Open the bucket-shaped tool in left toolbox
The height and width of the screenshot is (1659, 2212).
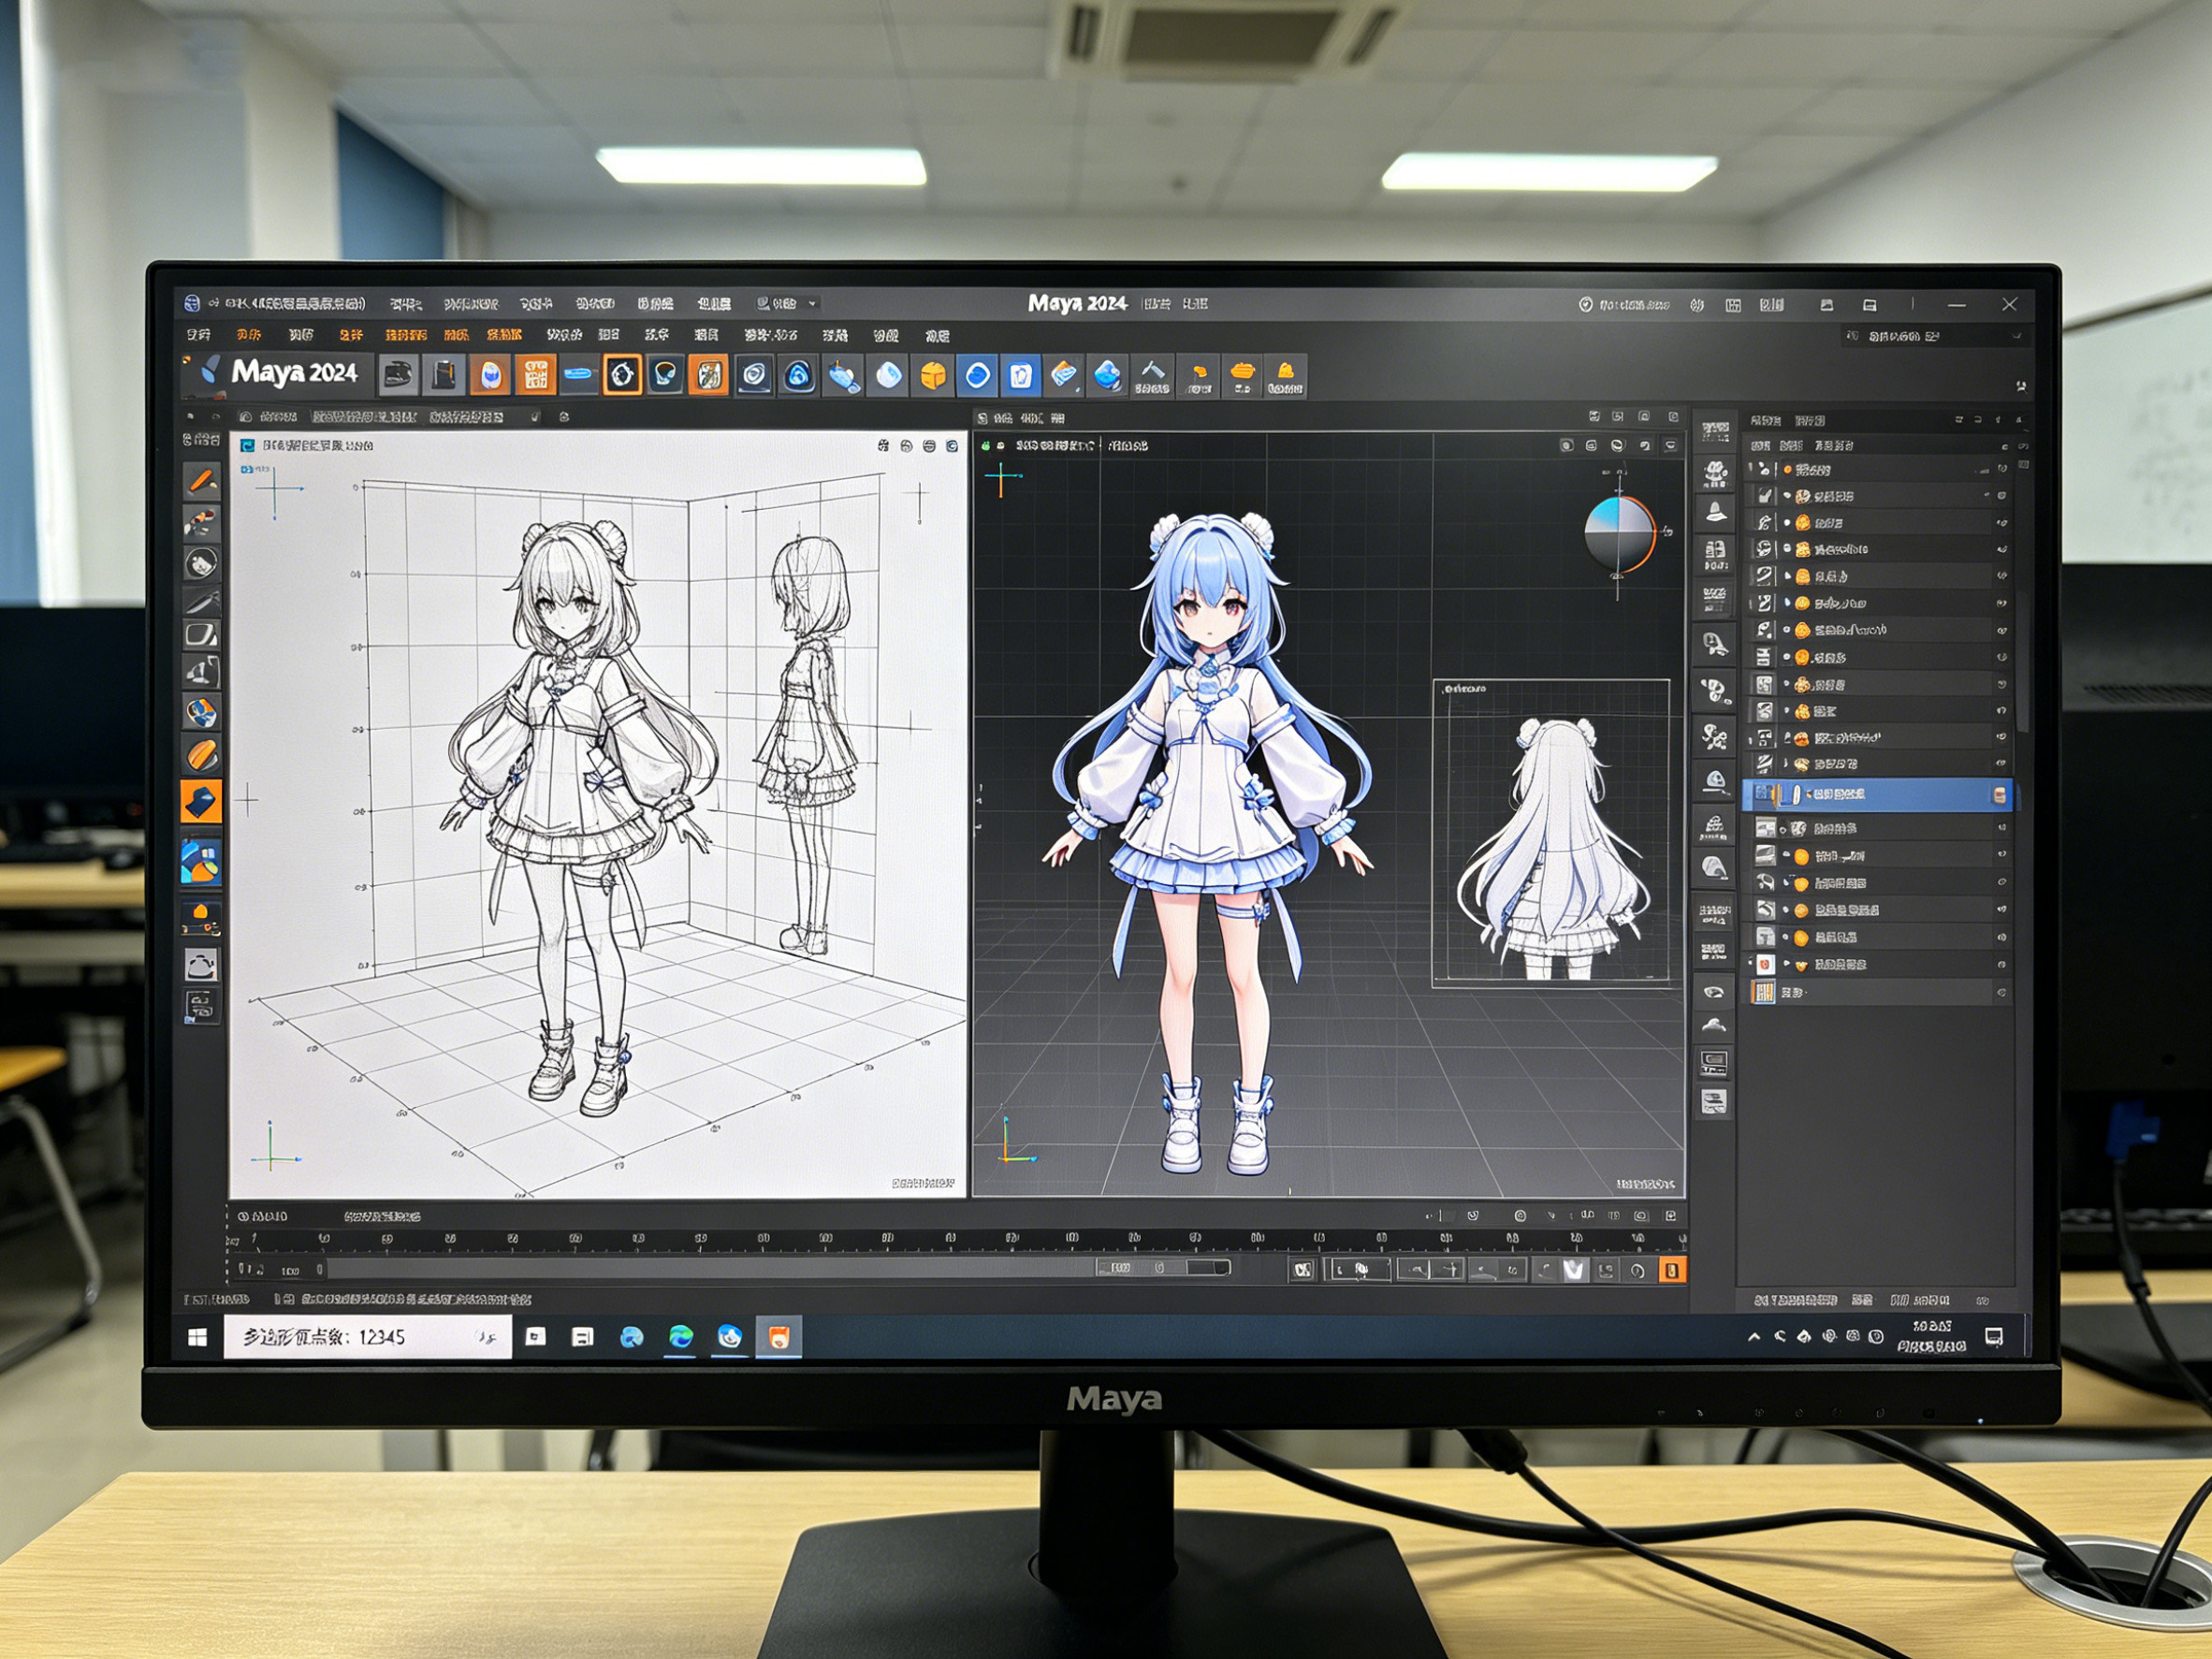tap(201, 965)
